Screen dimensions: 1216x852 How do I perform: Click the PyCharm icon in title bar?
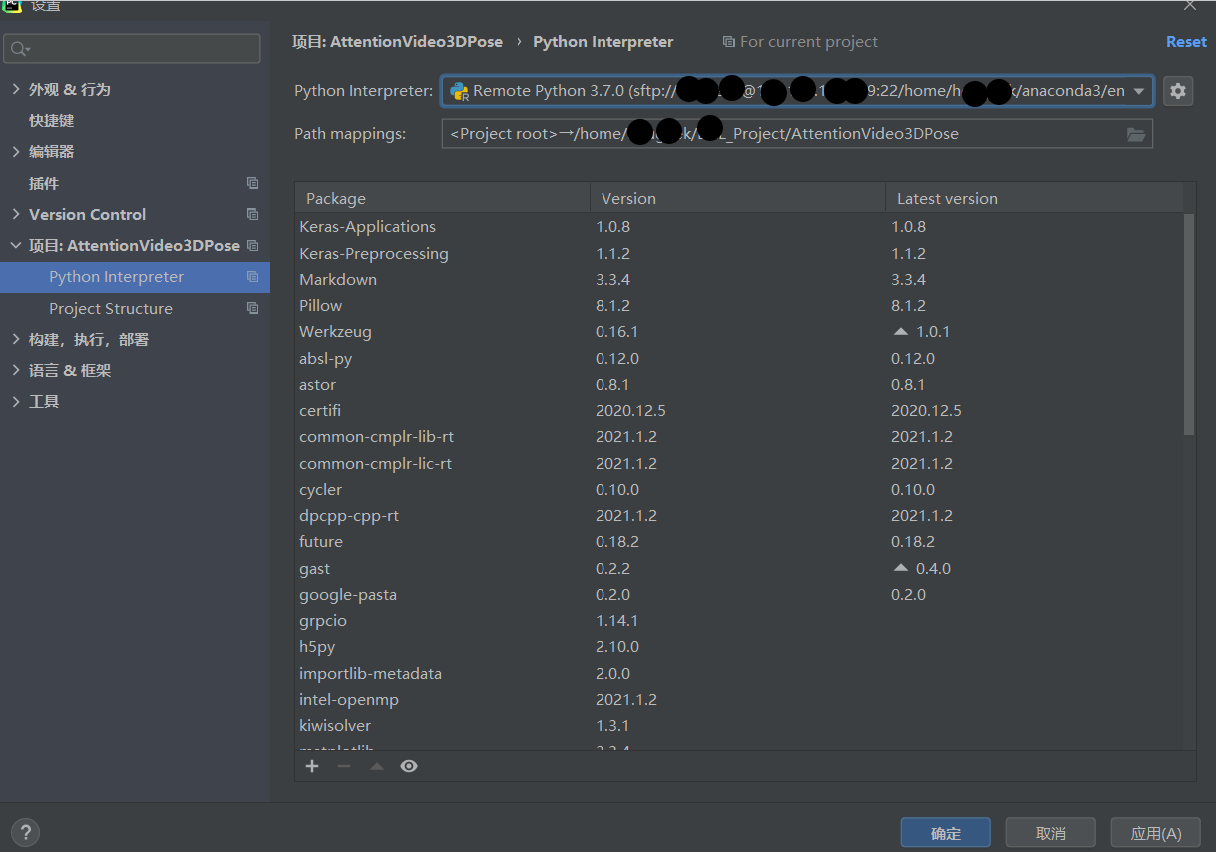[11, 4]
